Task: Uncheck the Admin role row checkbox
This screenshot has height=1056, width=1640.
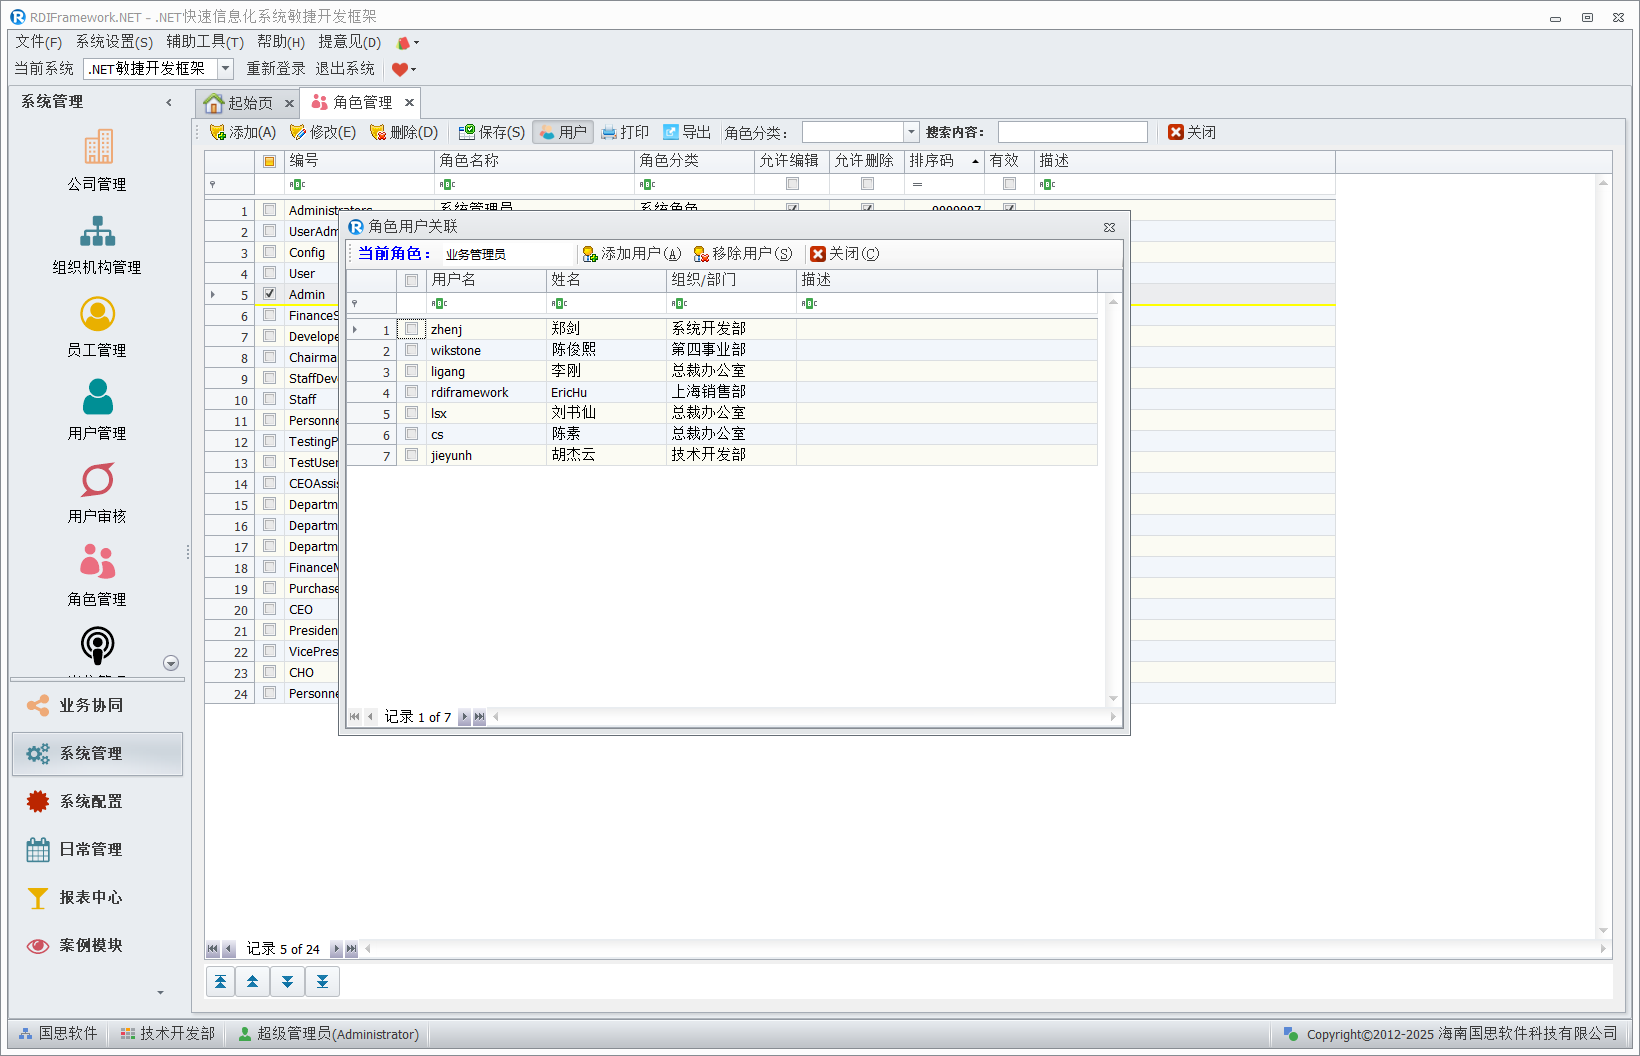Action: (x=269, y=294)
